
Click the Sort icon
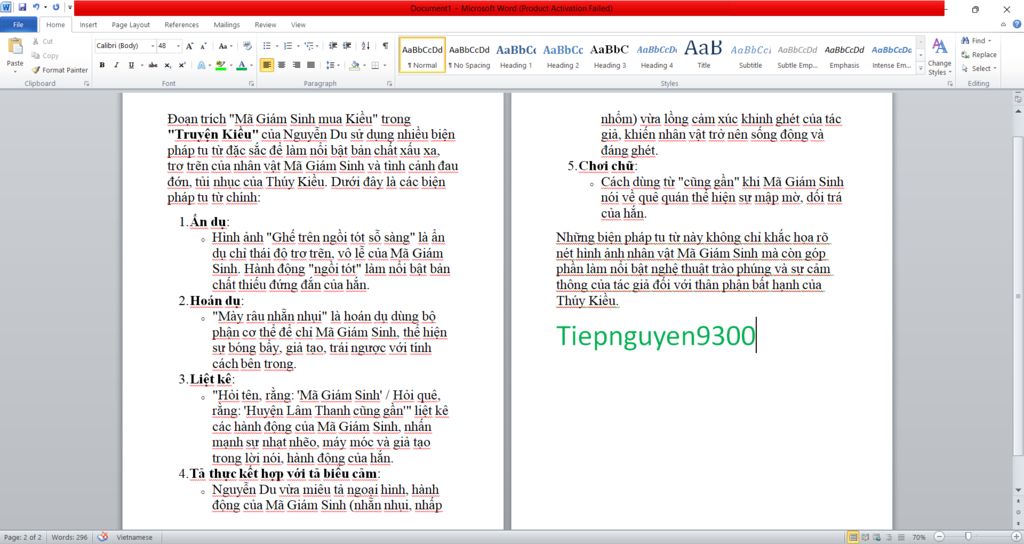366,46
